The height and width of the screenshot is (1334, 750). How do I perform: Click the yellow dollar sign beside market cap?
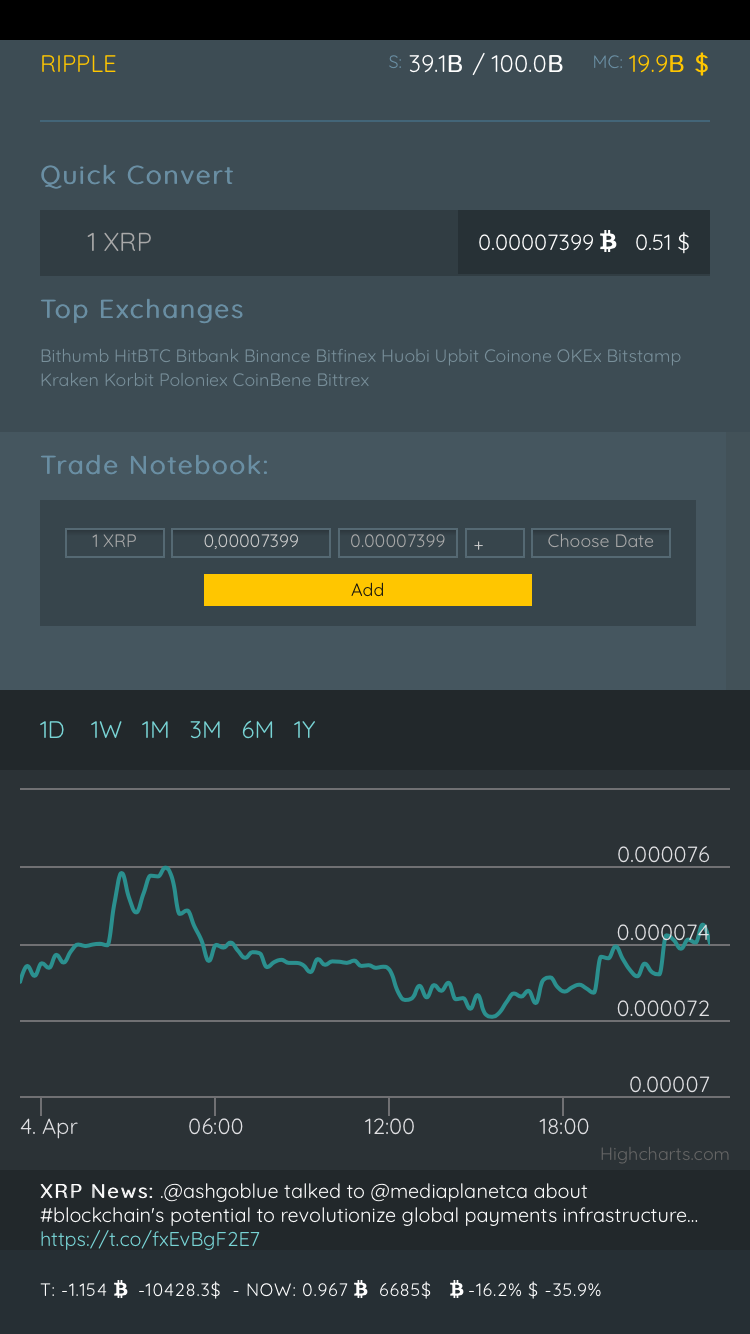(702, 64)
